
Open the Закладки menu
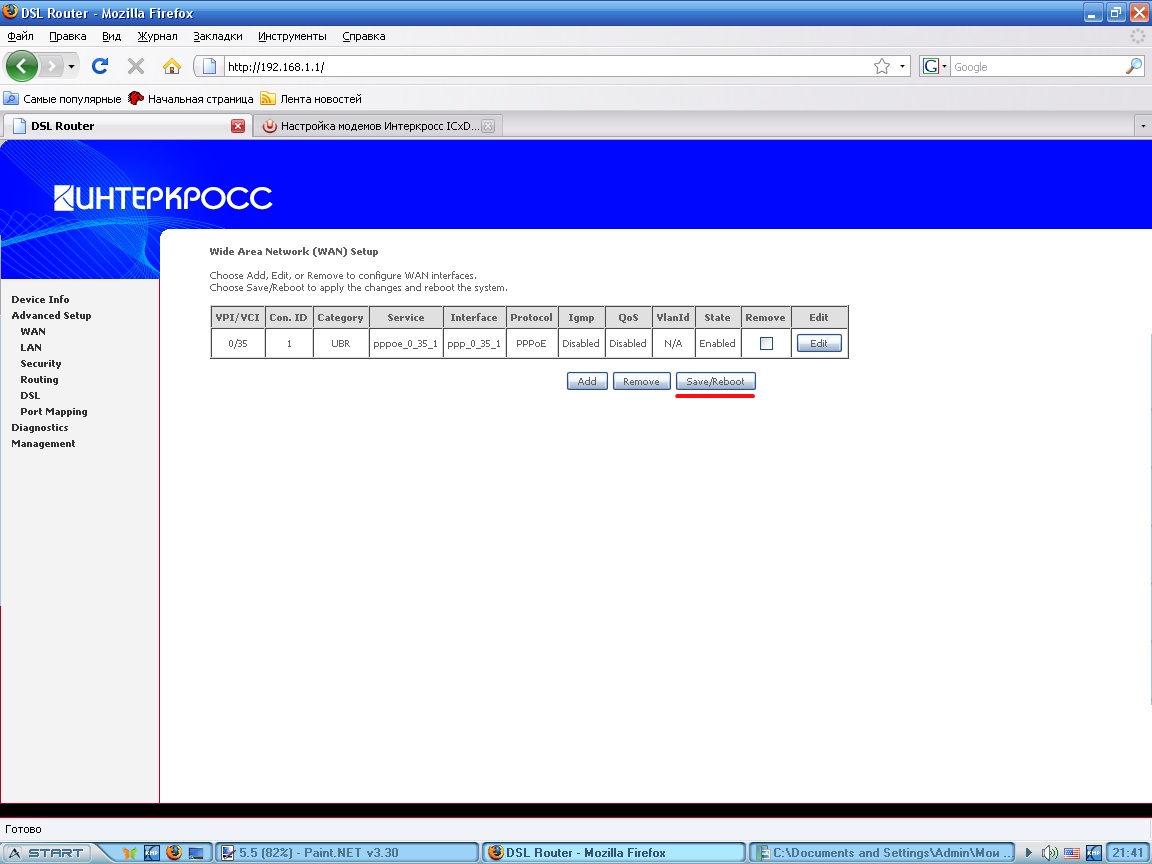click(x=217, y=36)
